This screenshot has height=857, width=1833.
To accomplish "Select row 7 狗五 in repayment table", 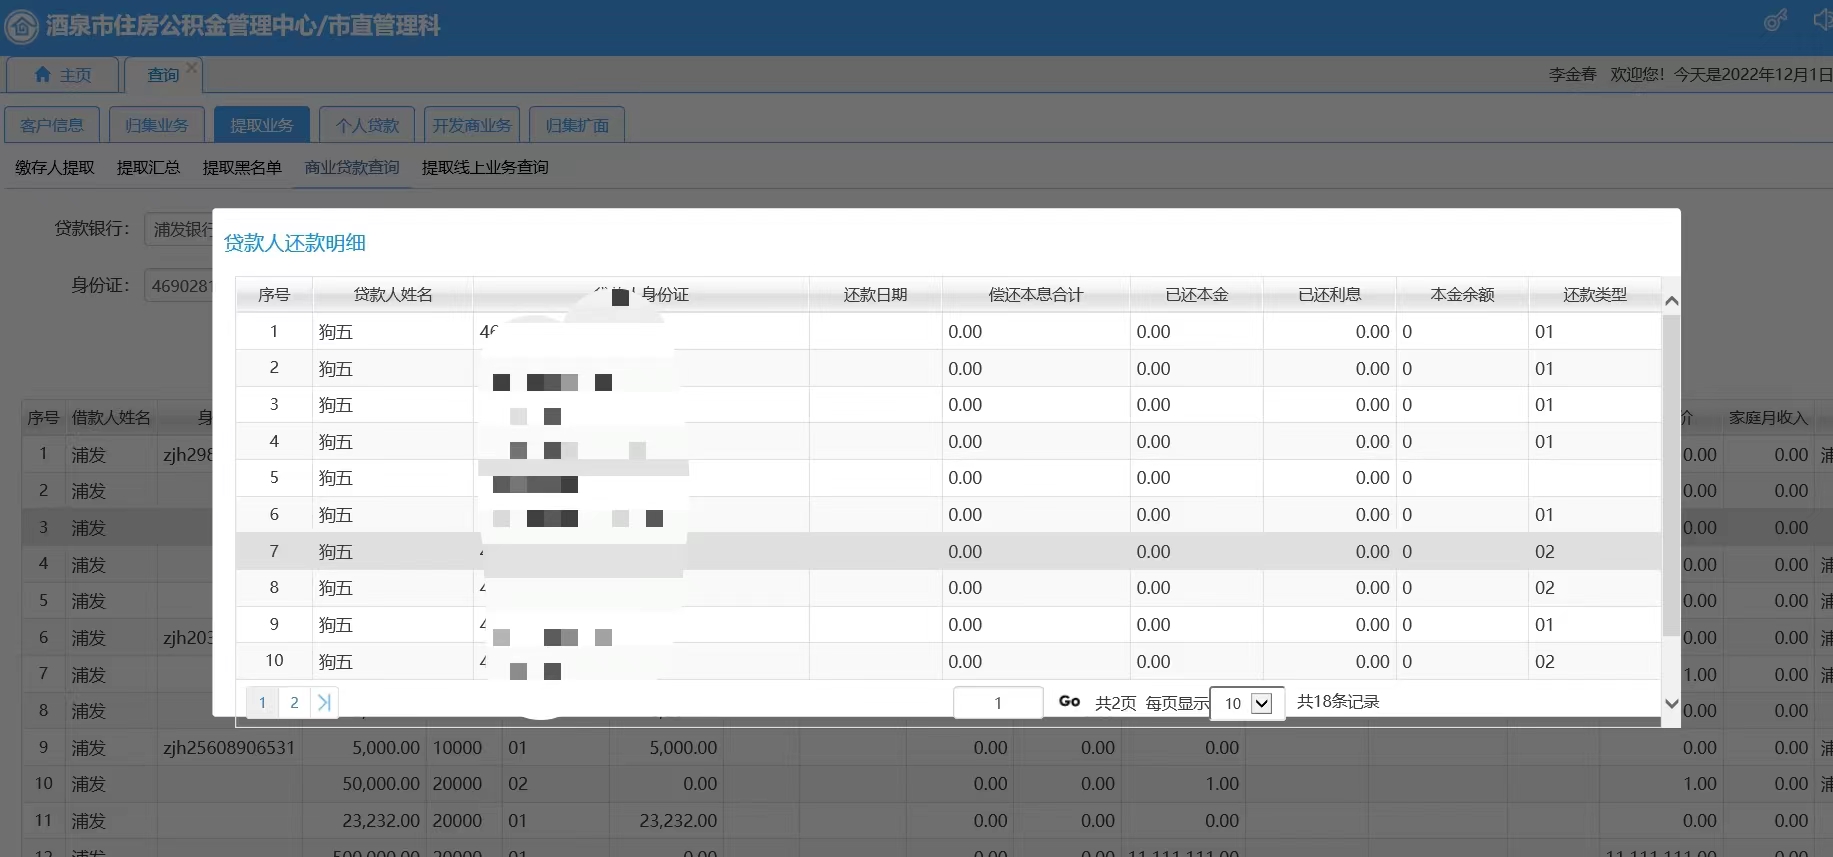I will pos(948,551).
